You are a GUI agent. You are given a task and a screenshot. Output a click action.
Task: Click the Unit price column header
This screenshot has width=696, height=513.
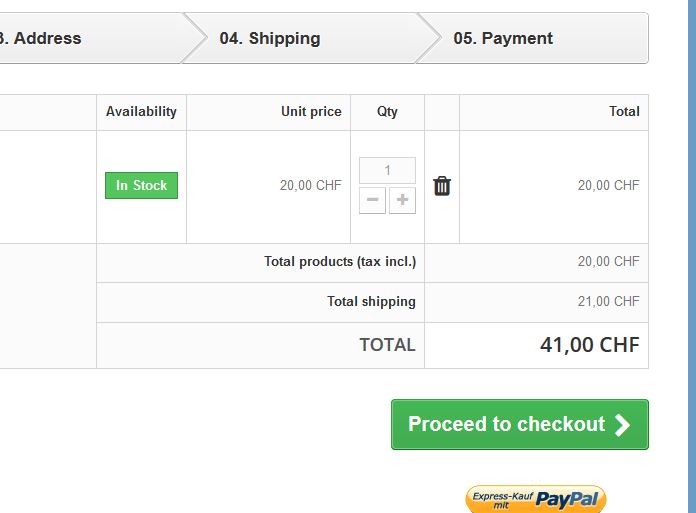point(311,112)
